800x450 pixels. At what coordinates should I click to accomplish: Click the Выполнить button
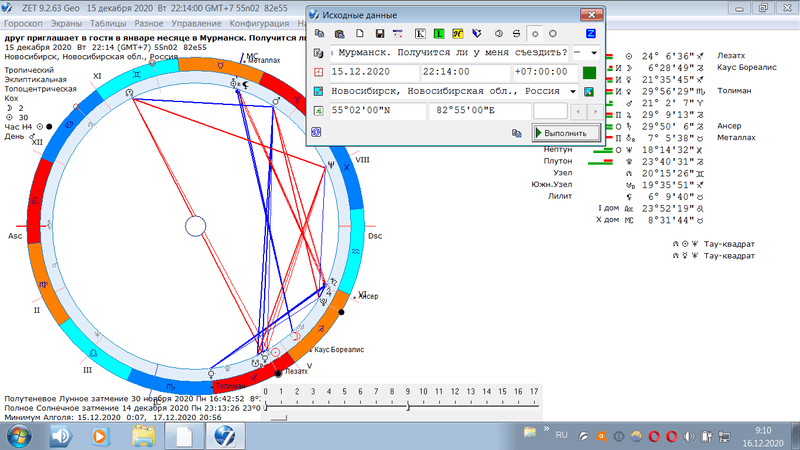[567, 132]
